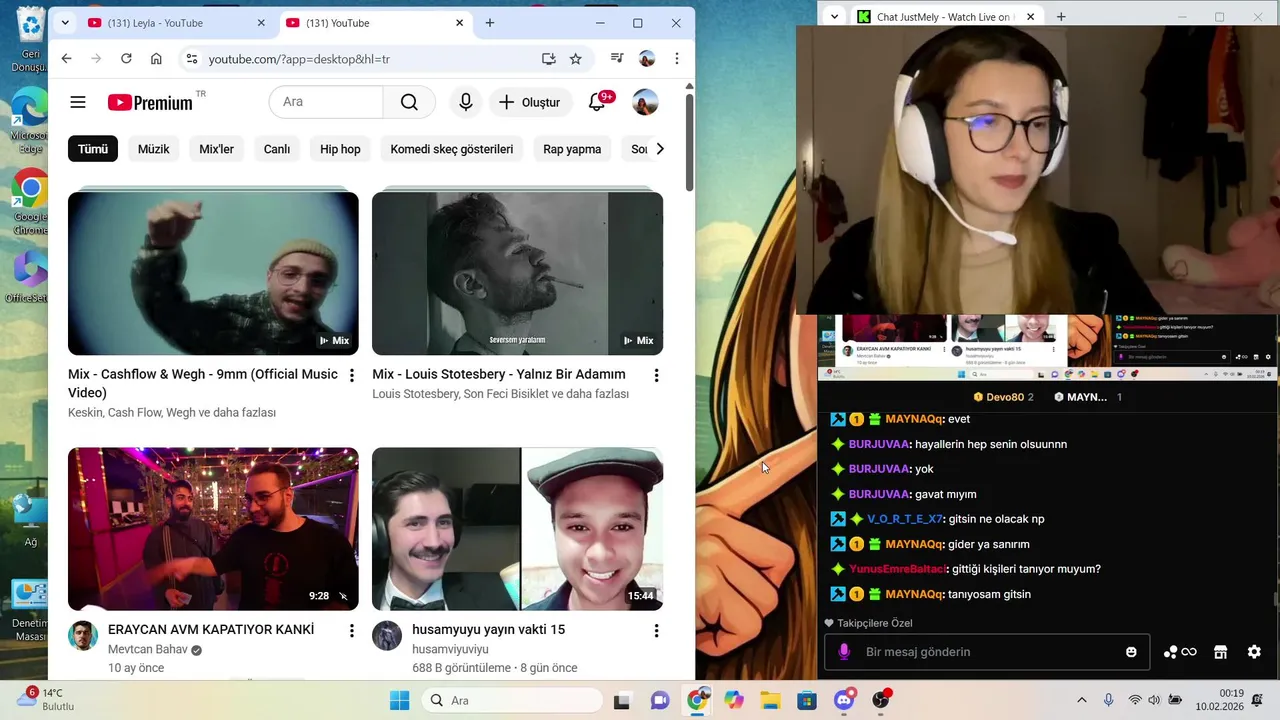Viewport: 1280px width, 720px height.
Task: Select the Mix'ler filter chip
Action: [x=216, y=149]
